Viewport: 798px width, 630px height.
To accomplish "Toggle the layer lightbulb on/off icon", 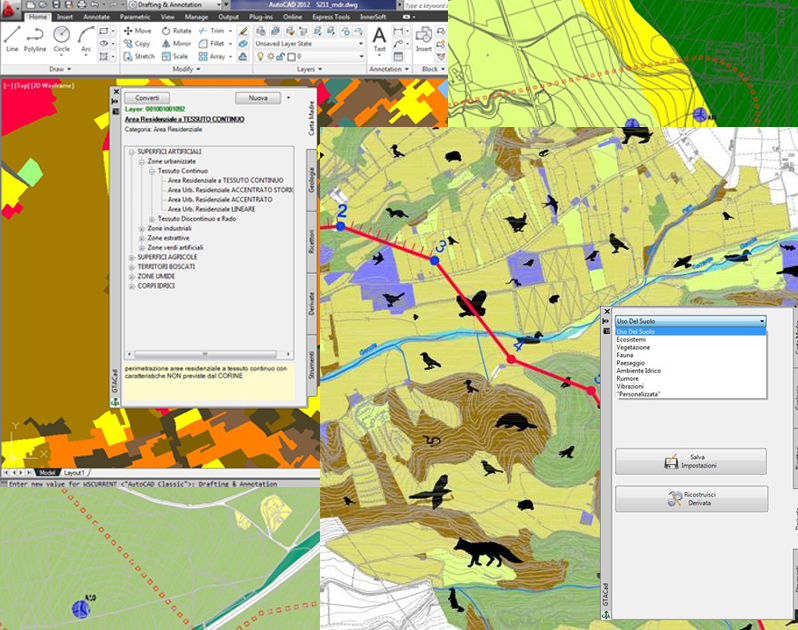I will [261, 56].
